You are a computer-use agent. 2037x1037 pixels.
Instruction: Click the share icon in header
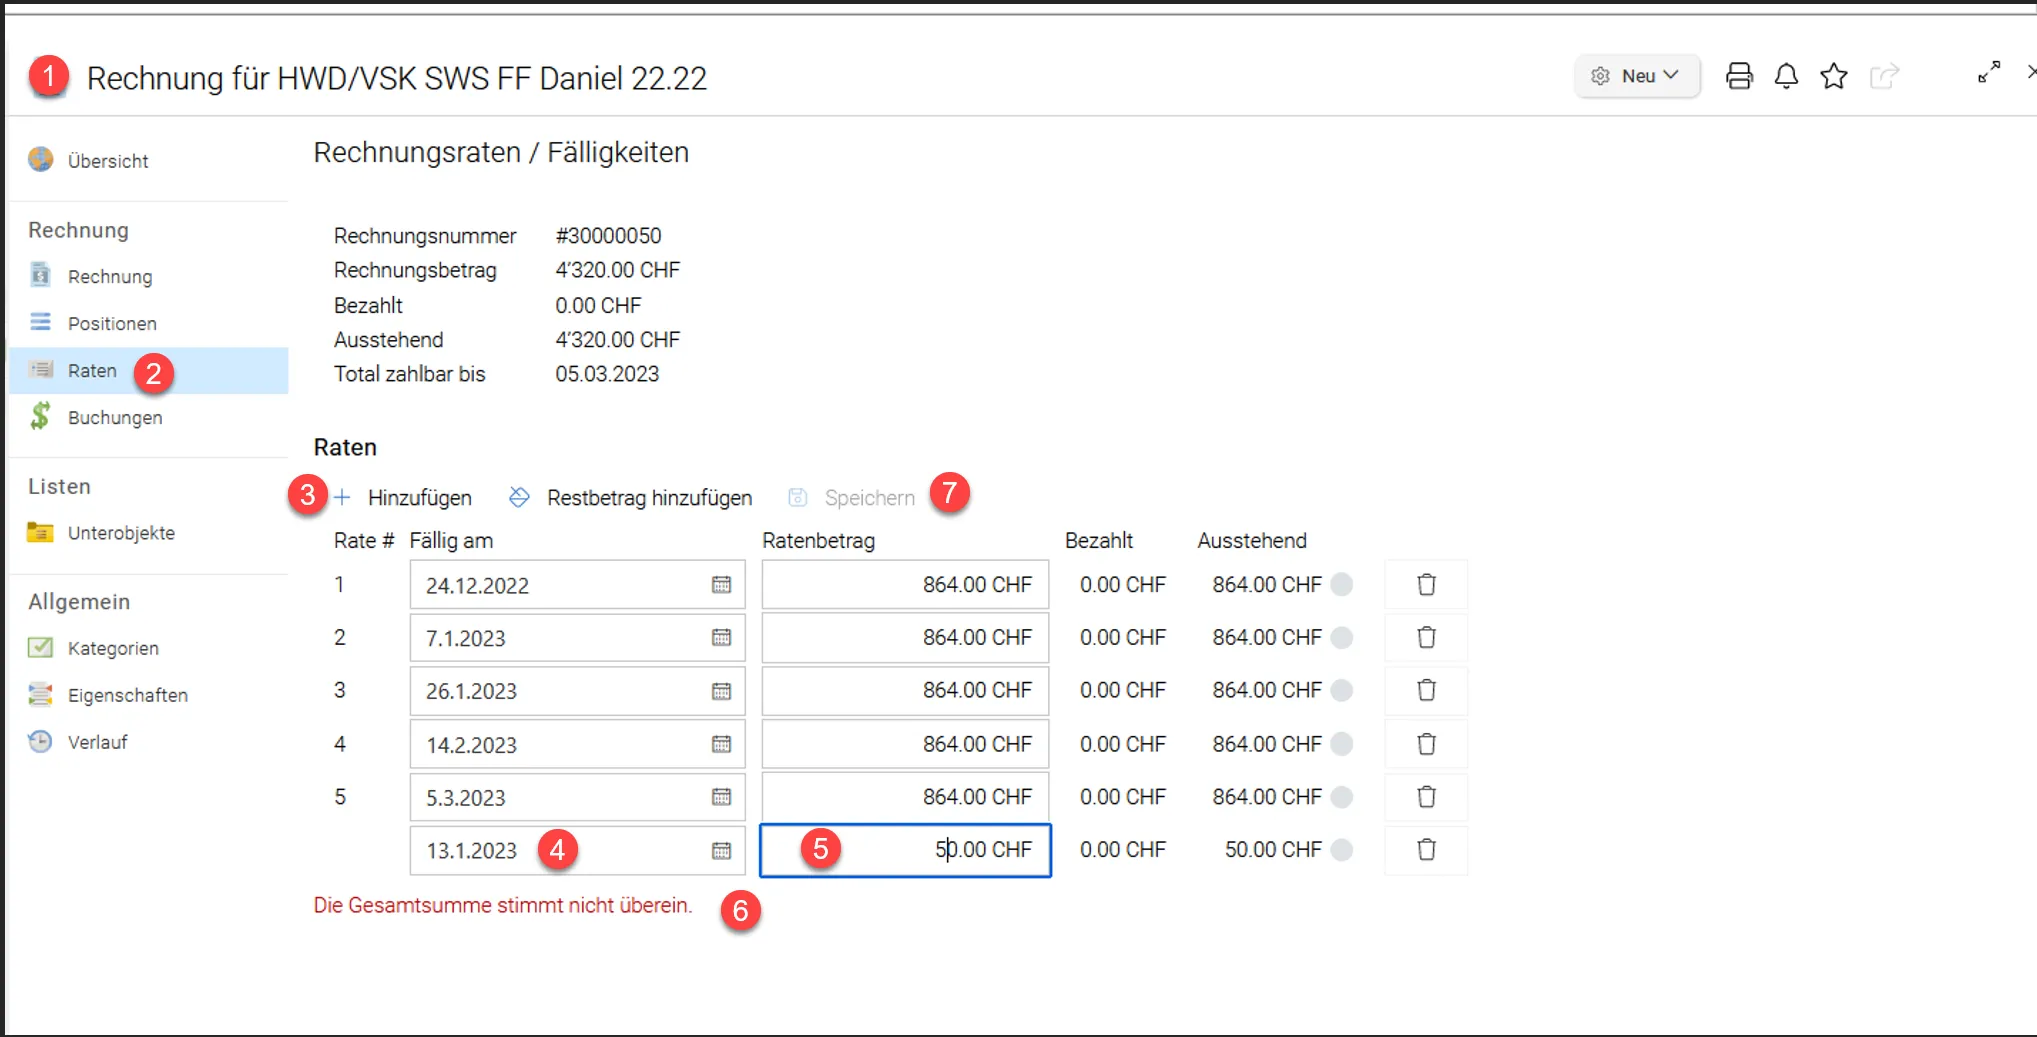pos(1884,76)
